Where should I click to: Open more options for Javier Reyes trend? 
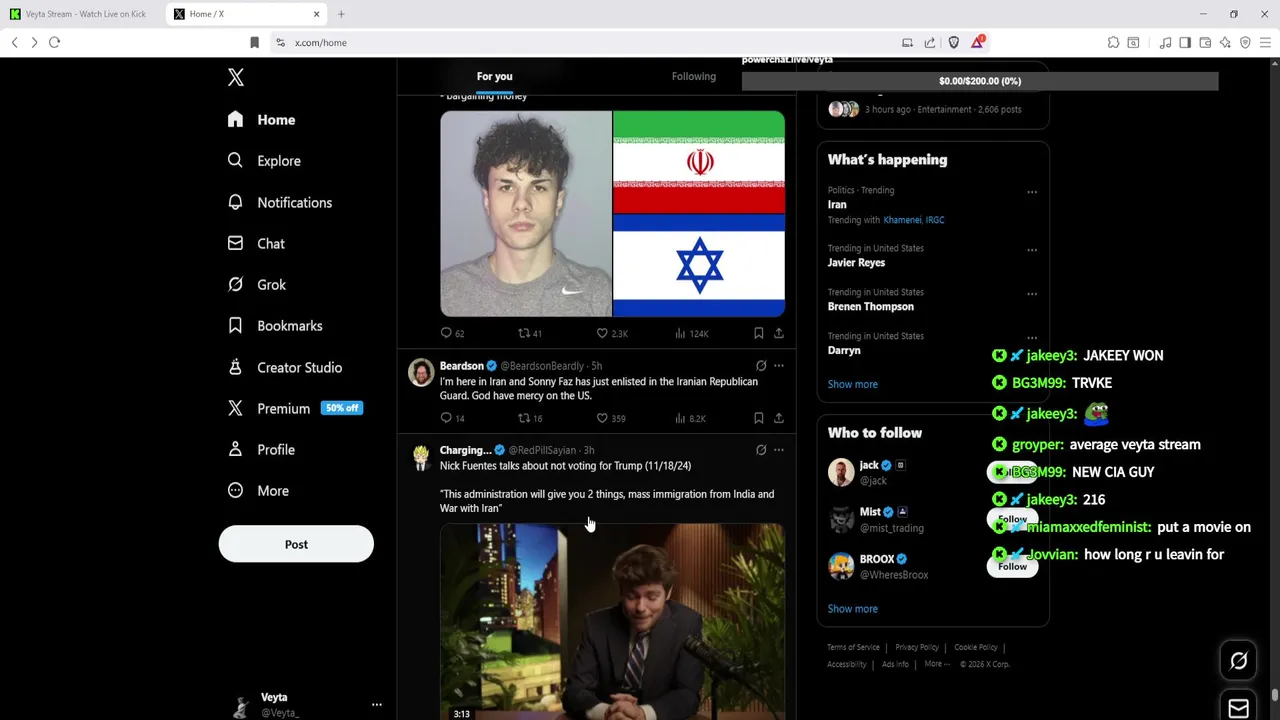(1032, 249)
